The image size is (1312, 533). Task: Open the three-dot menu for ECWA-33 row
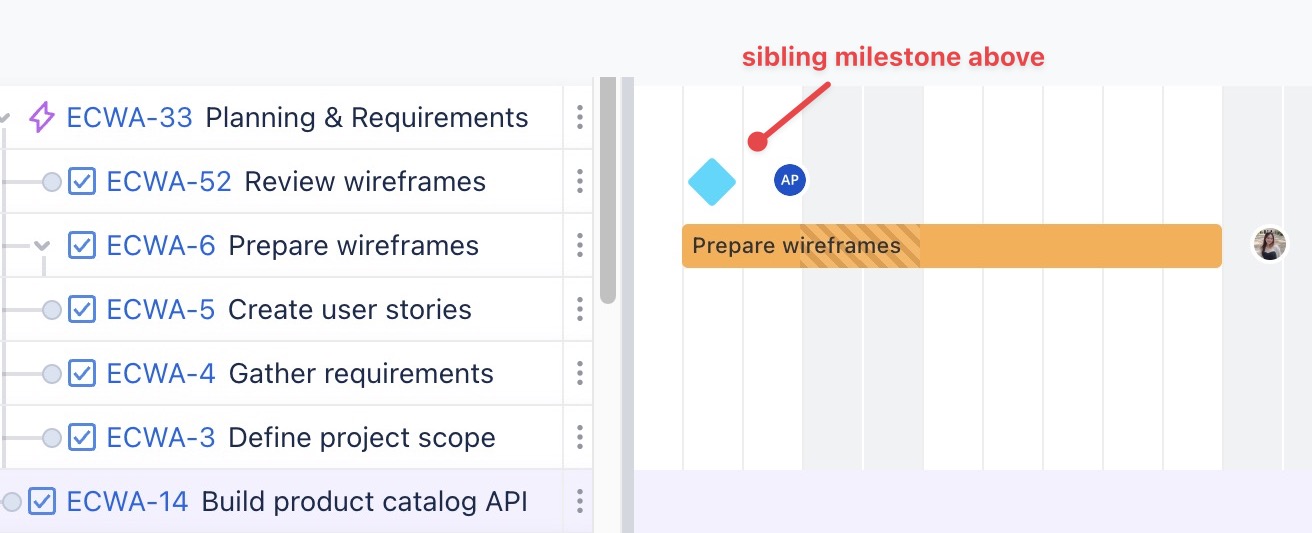point(579,117)
